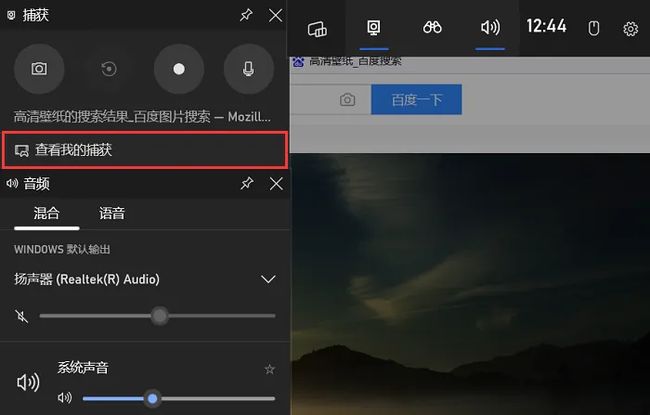
Task: Click the record last 30 seconds button
Action: point(109,69)
